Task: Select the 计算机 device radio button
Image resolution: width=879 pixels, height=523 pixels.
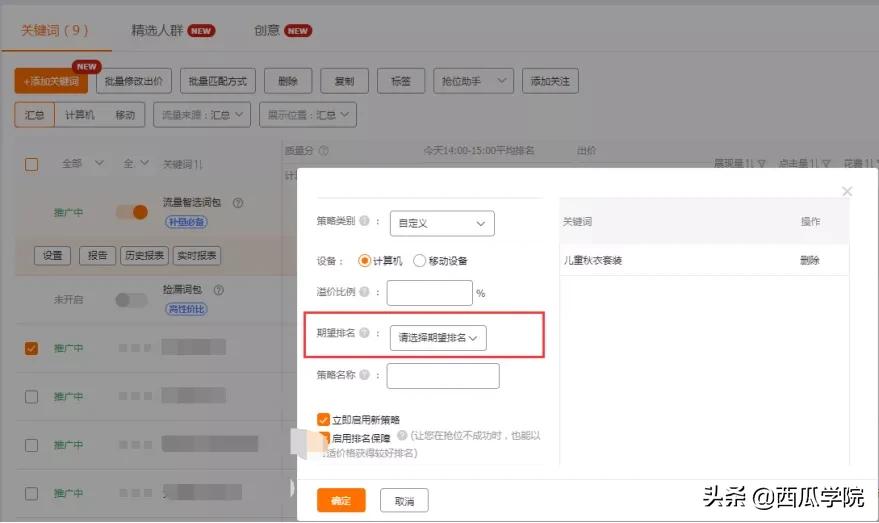Action: click(364, 261)
